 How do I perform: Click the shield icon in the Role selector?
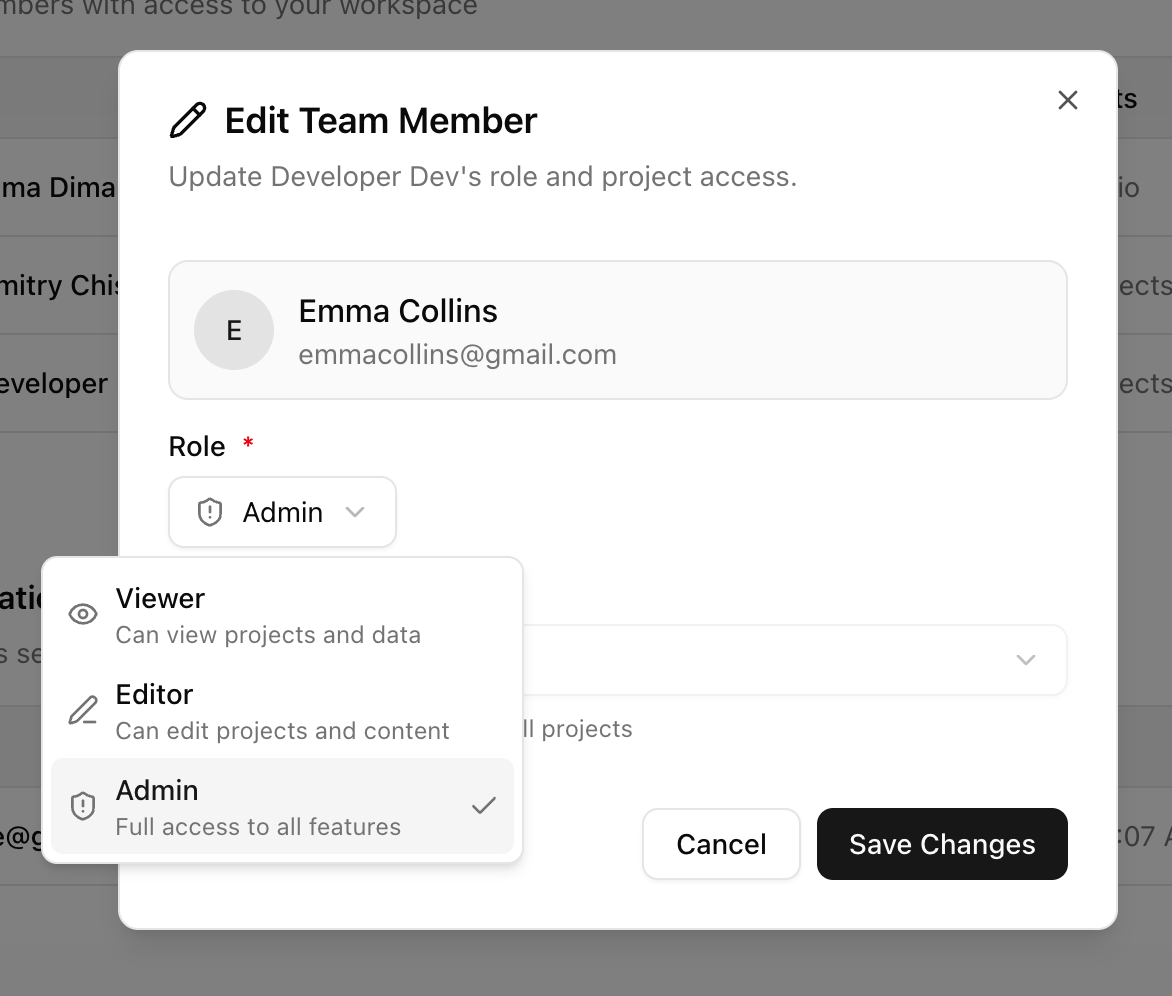[210, 513]
